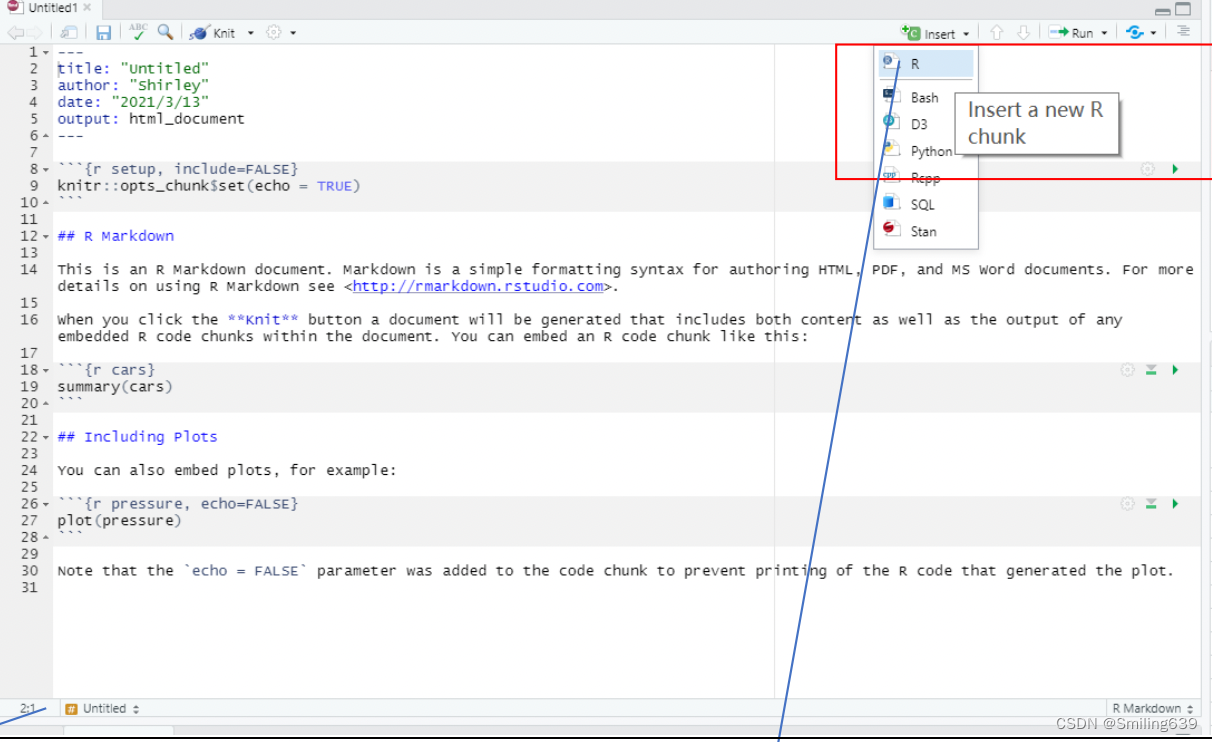Click ## Including Plots heading
Viewport: 1212px width, 742px height.
[x=138, y=437]
